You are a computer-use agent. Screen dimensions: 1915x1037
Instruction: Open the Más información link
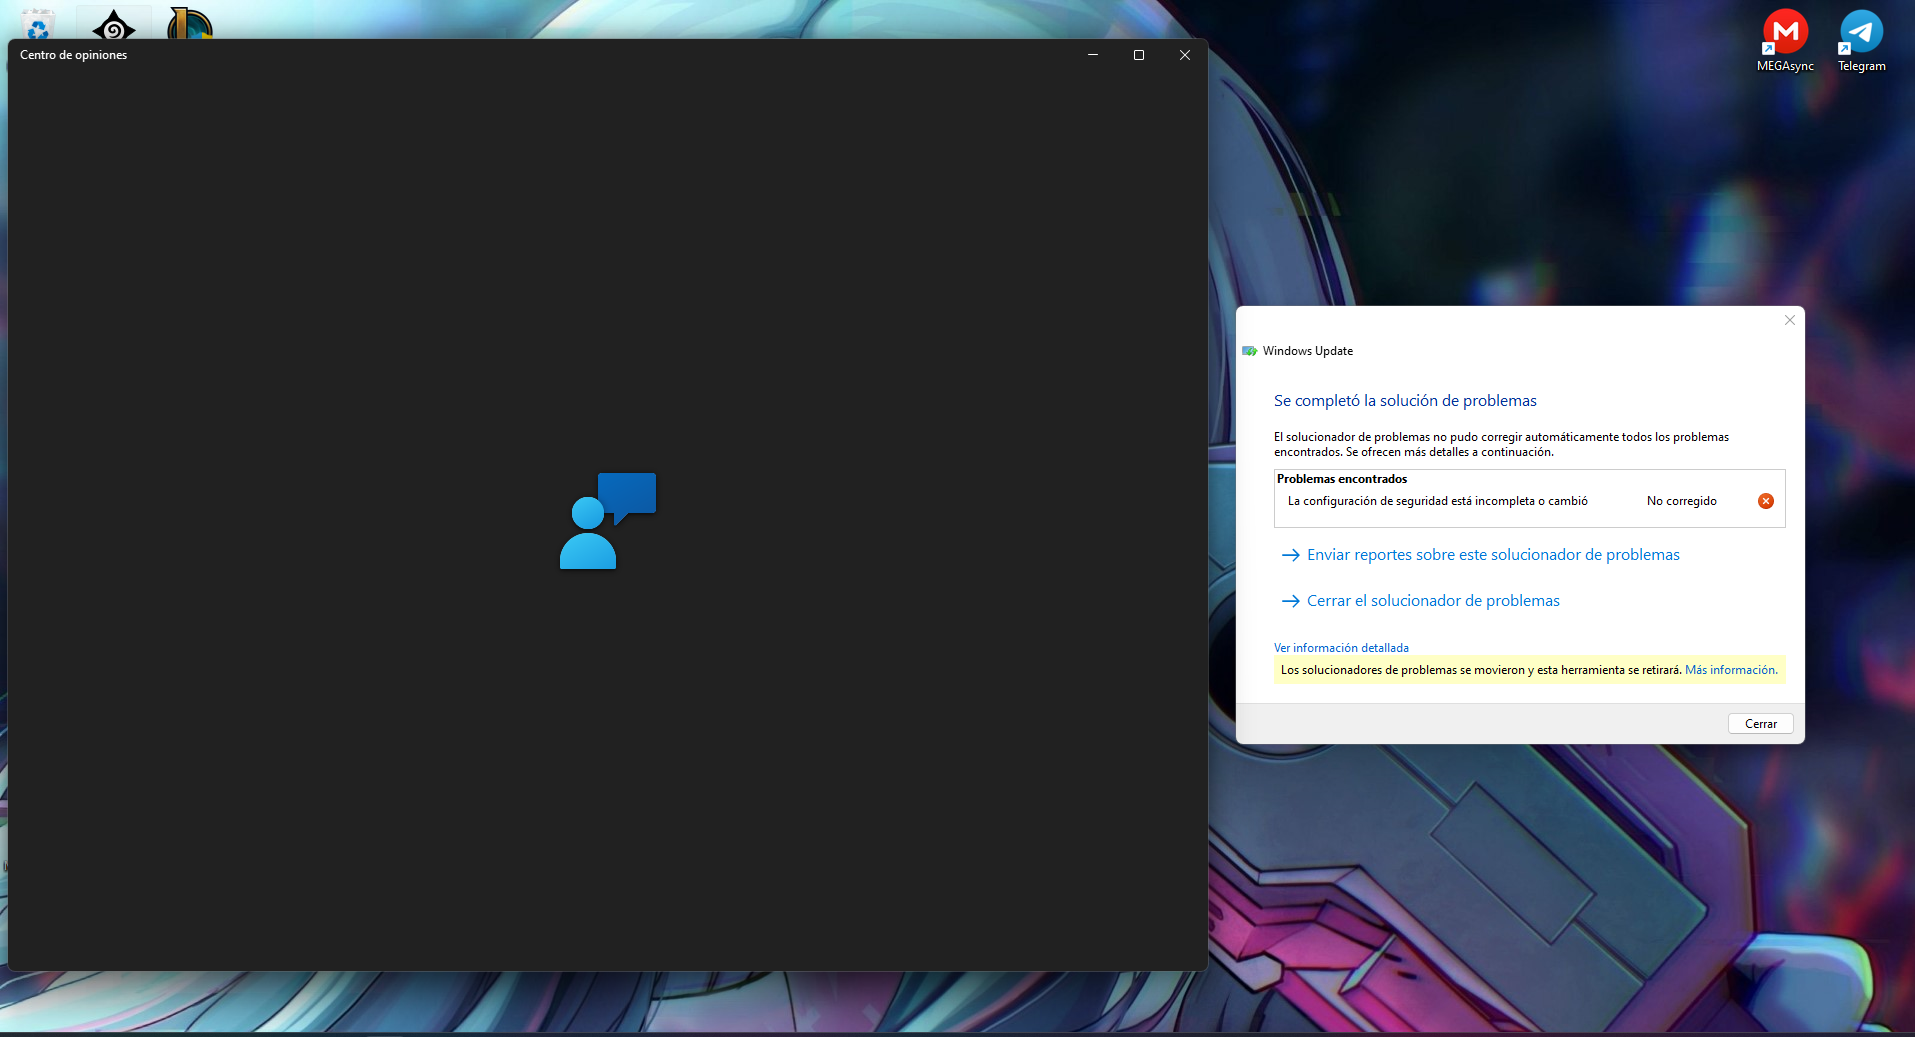point(1731,670)
